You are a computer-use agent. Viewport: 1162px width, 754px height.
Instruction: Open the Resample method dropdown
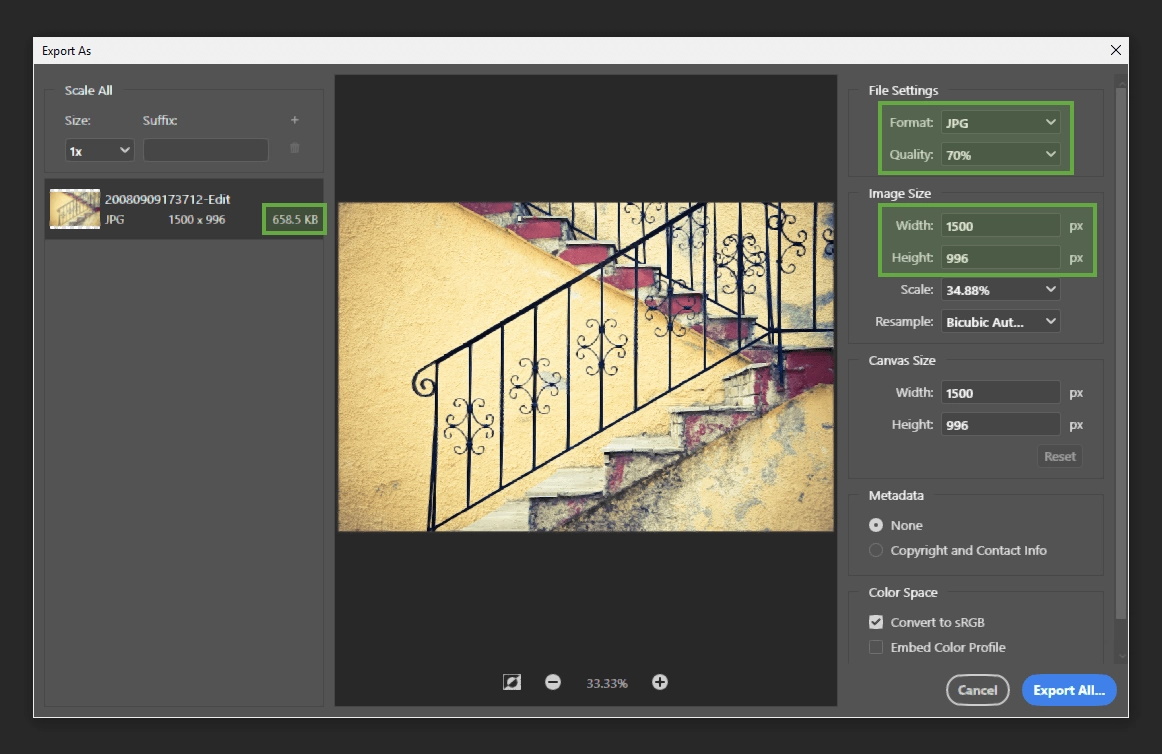pyautogui.click(x=1000, y=322)
